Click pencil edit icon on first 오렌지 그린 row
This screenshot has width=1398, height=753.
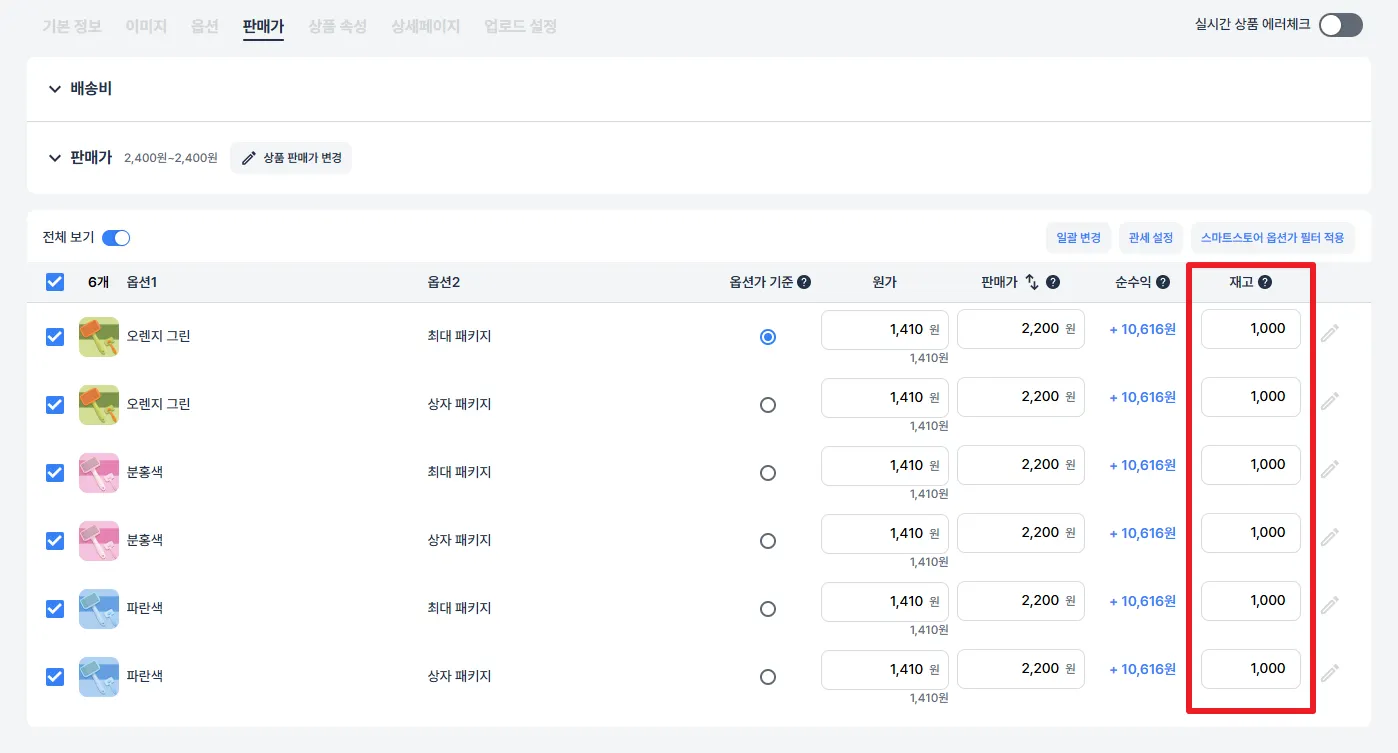1329,334
